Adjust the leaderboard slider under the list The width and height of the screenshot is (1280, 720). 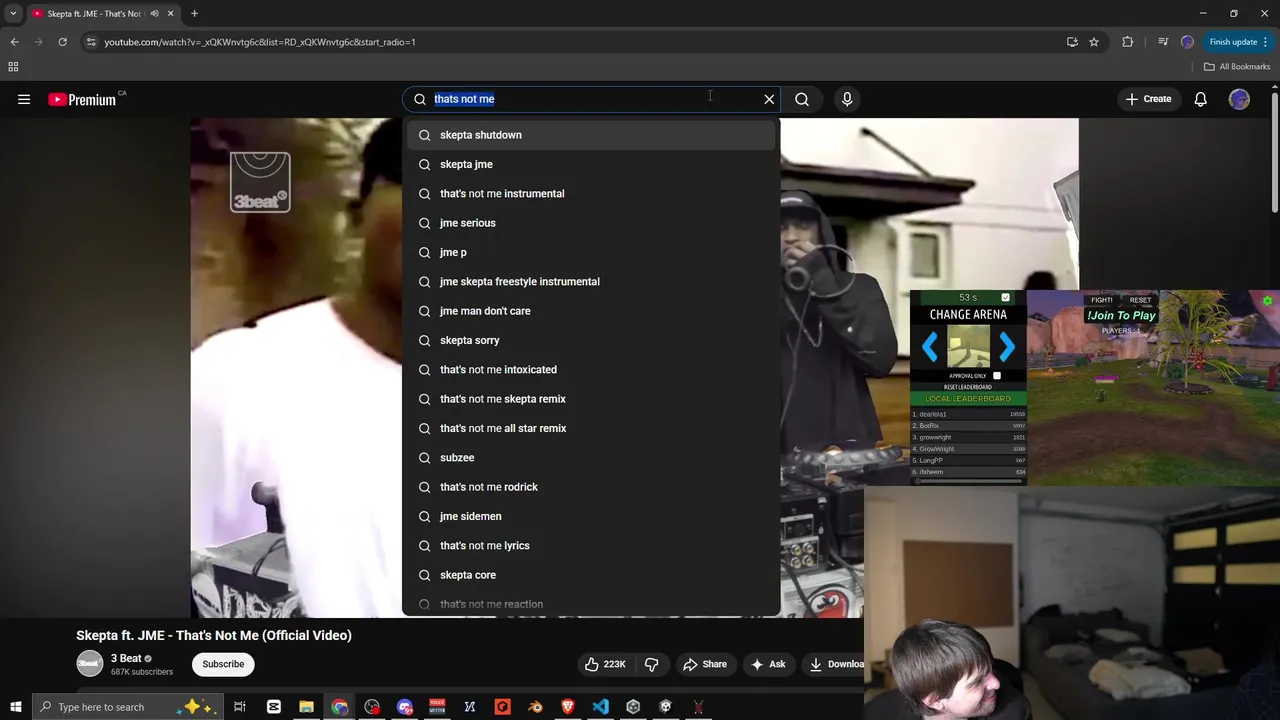tap(968, 481)
